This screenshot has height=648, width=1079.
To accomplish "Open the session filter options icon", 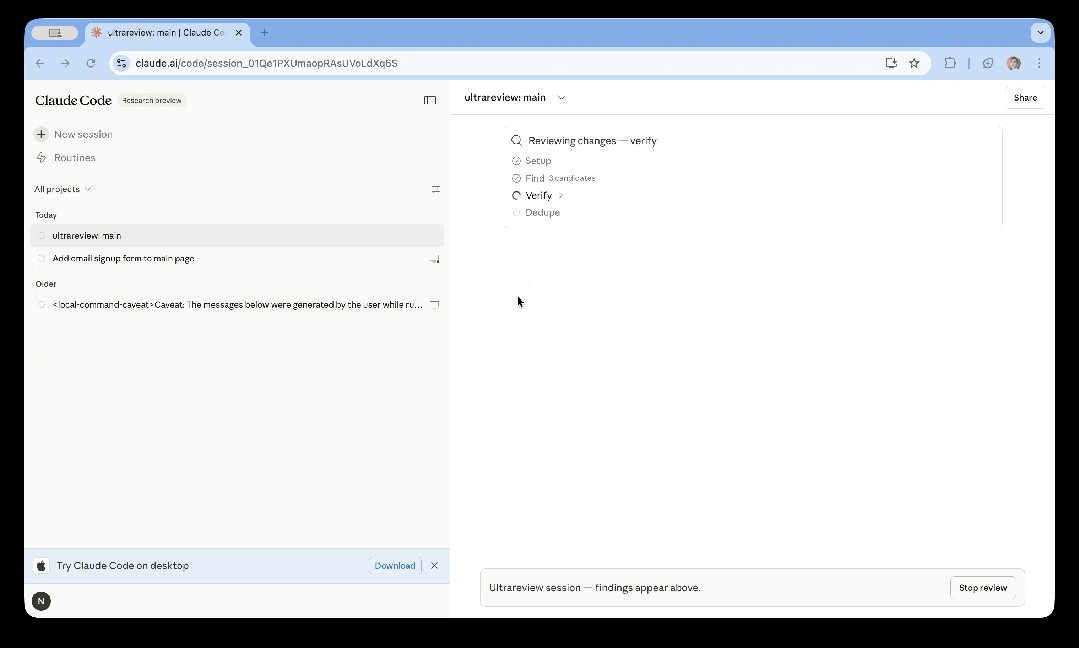I will [436, 189].
